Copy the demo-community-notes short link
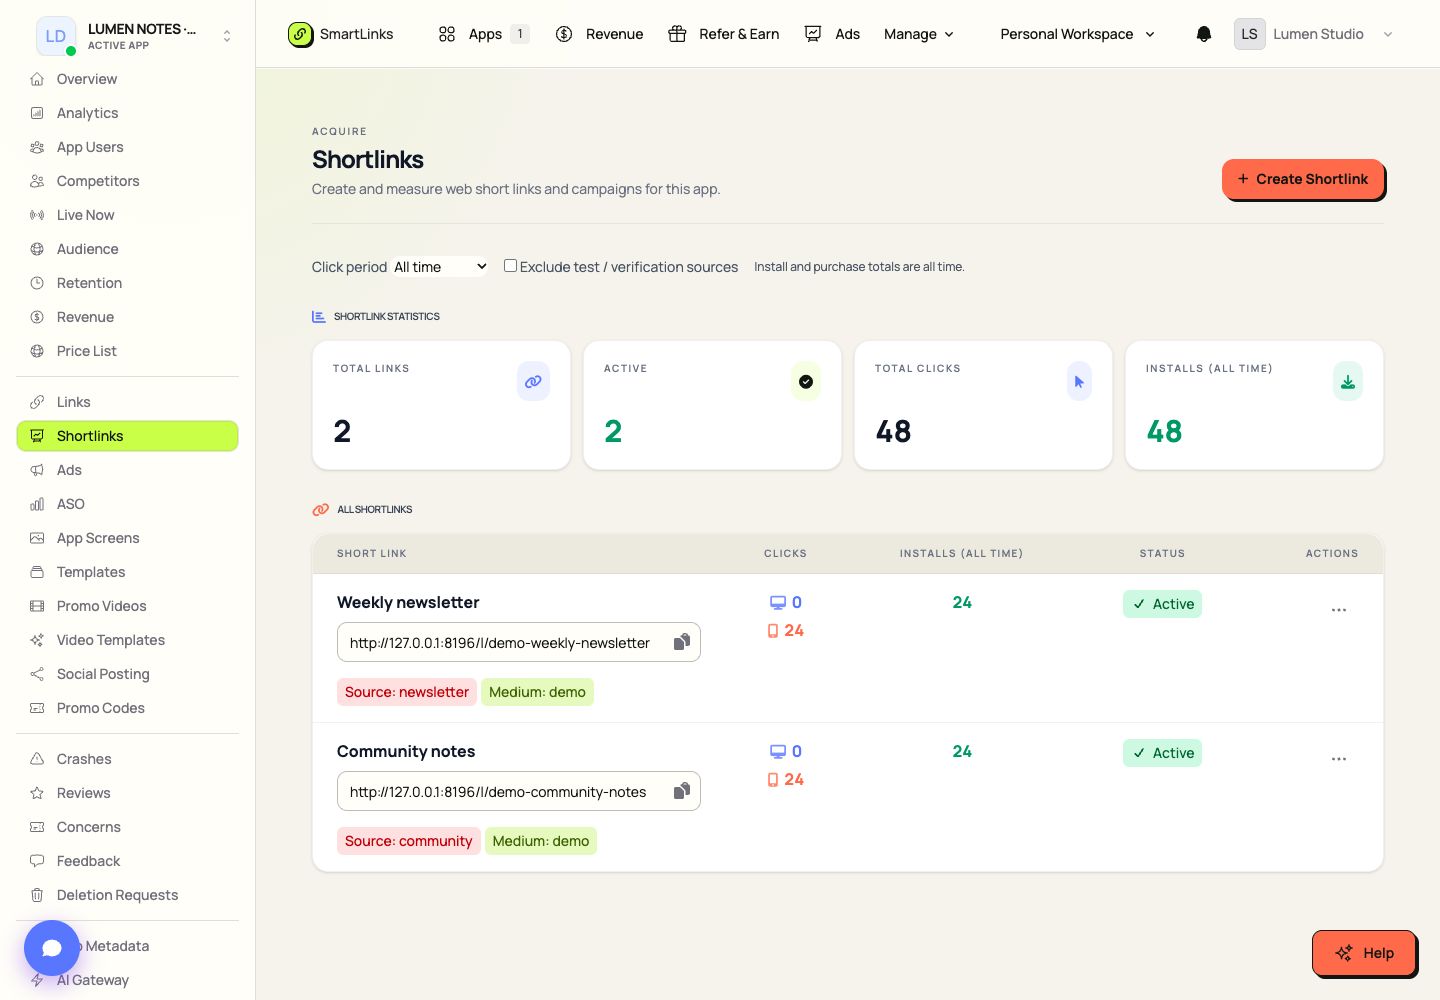Screen dimensions: 1440x1000 [681, 791]
